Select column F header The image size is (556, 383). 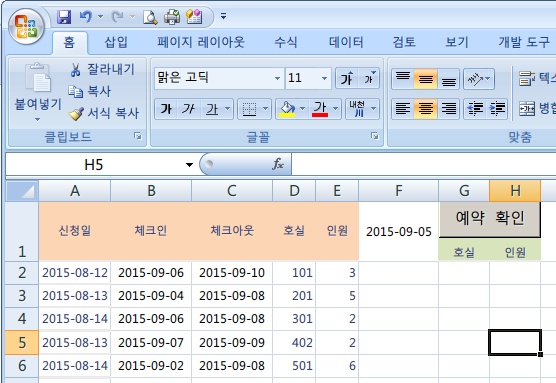point(399,191)
